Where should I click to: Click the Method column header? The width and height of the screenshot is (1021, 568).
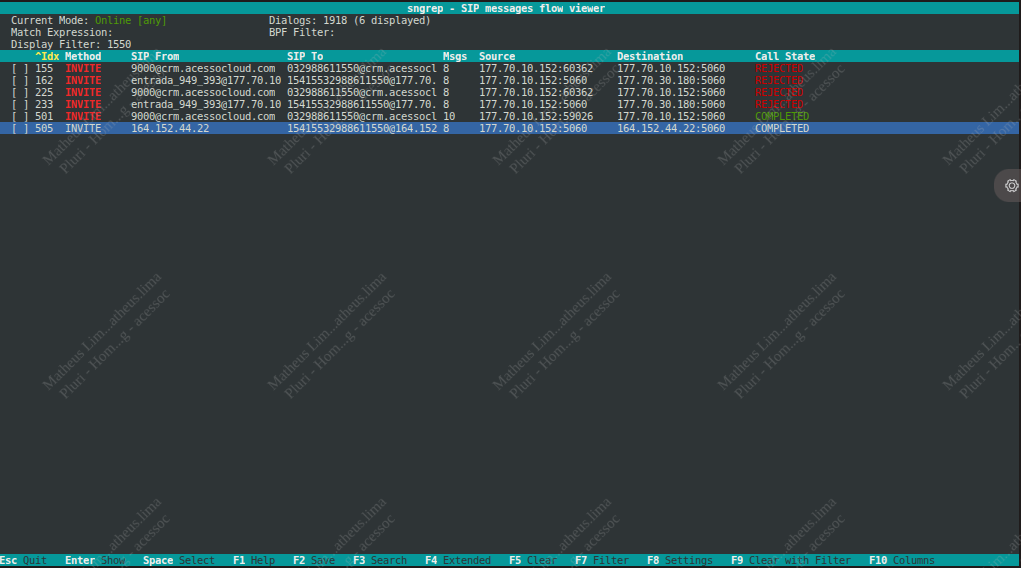[x=83, y=57]
